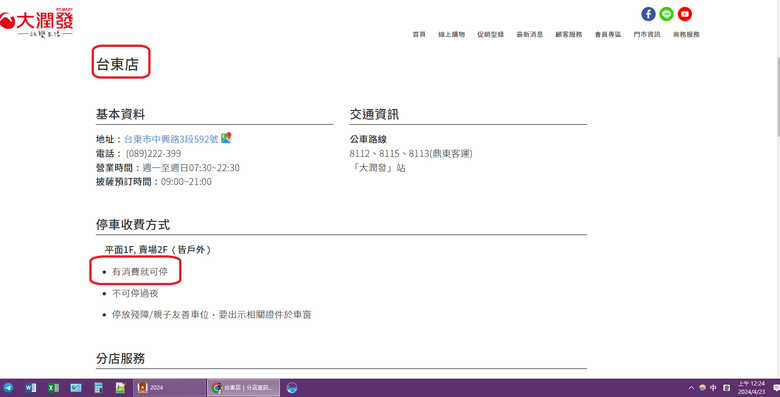Open the 商務服務 navigation item
This screenshot has height=397, width=780.
(686, 34)
